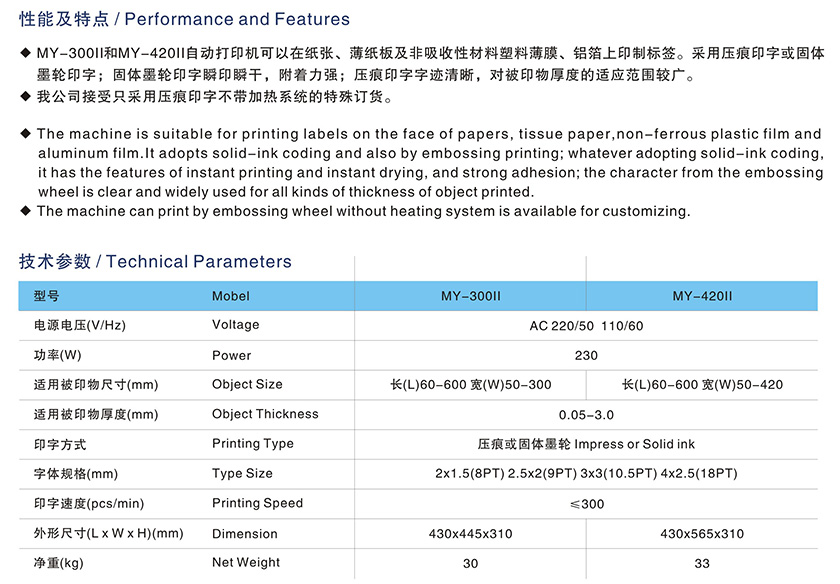Click the diamond bullet before '我公司接受只采用压痕印字'
The width and height of the screenshot is (840, 584).
[25, 97]
